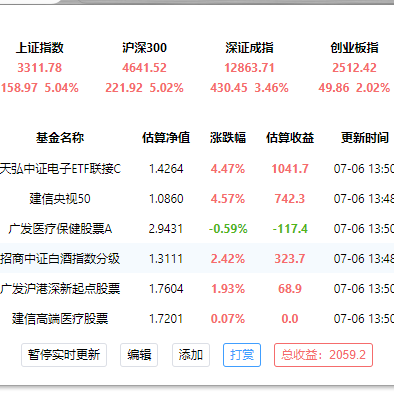Image resolution: width=394 pixels, height=394 pixels.
Task: Click net value 1.7201
Action: pyautogui.click(x=166, y=319)
